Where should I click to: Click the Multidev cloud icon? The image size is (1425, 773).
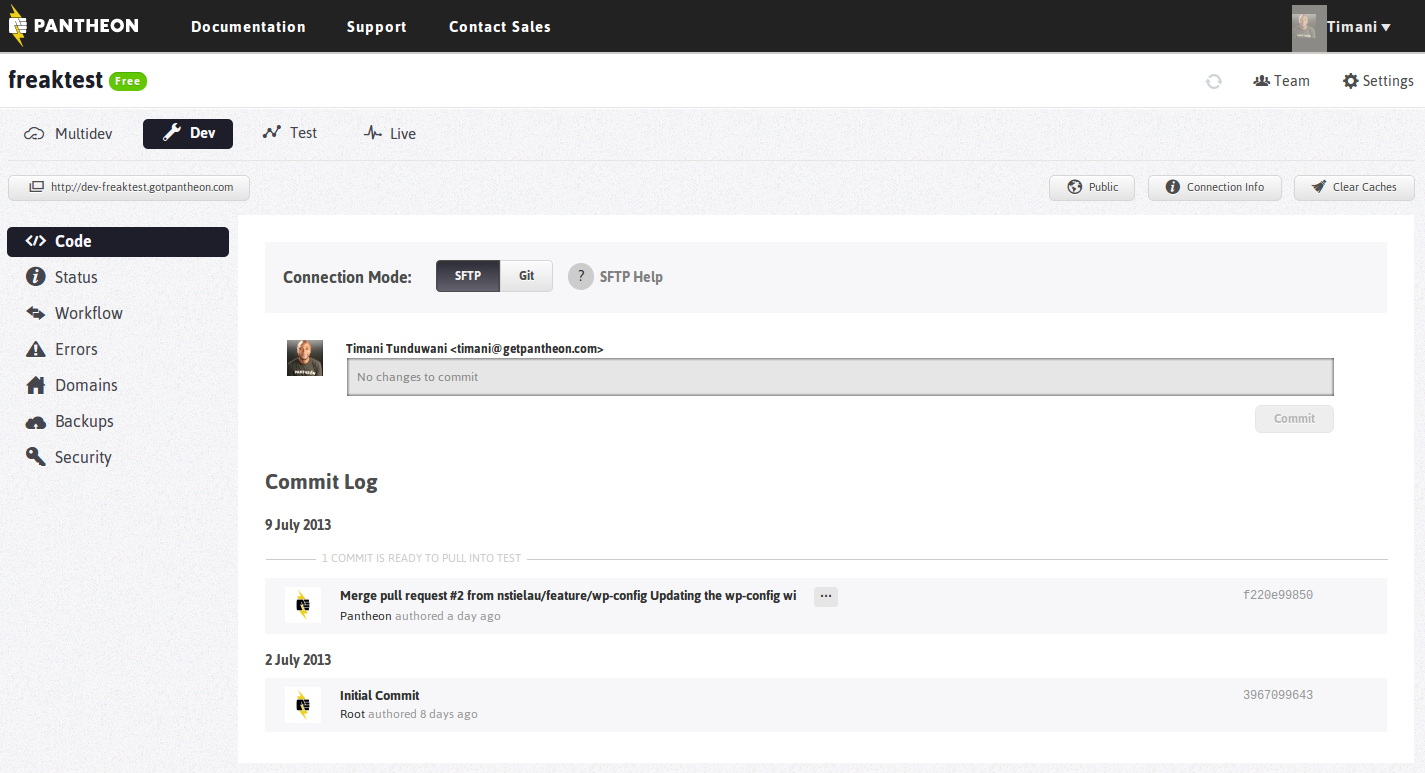point(35,134)
